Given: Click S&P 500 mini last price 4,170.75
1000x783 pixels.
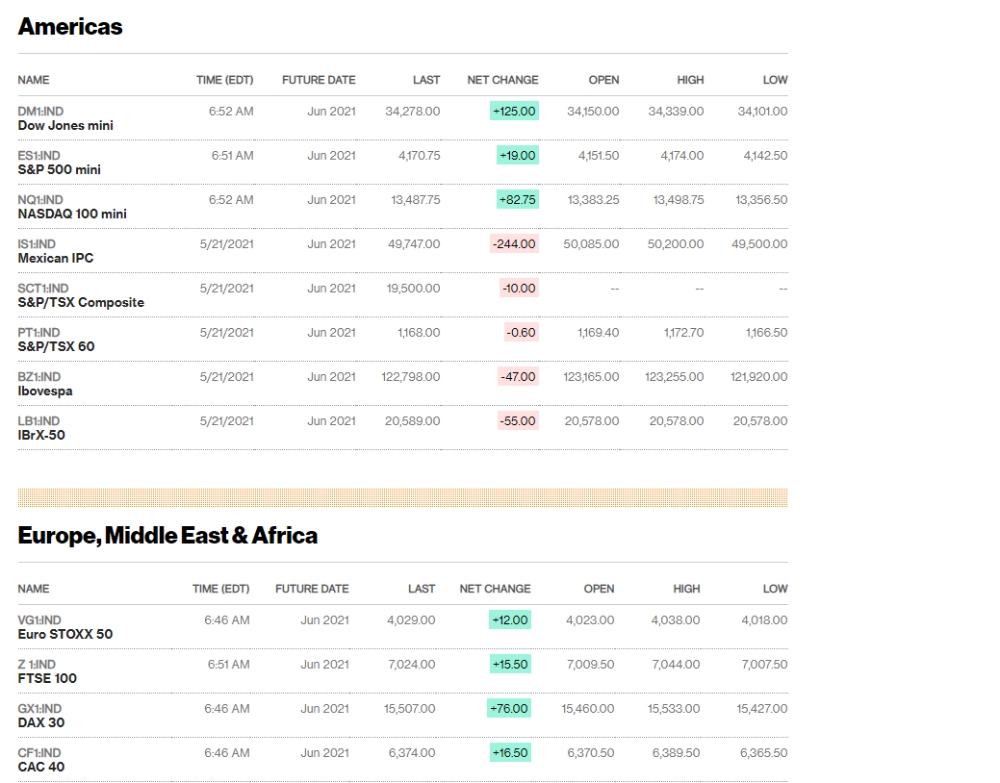Looking at the screenshot, I should point(420,156).
